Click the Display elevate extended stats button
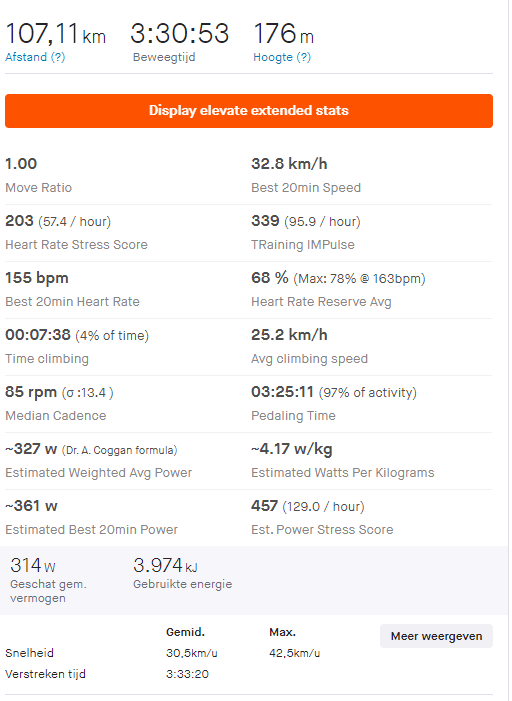 click(249, 111)
